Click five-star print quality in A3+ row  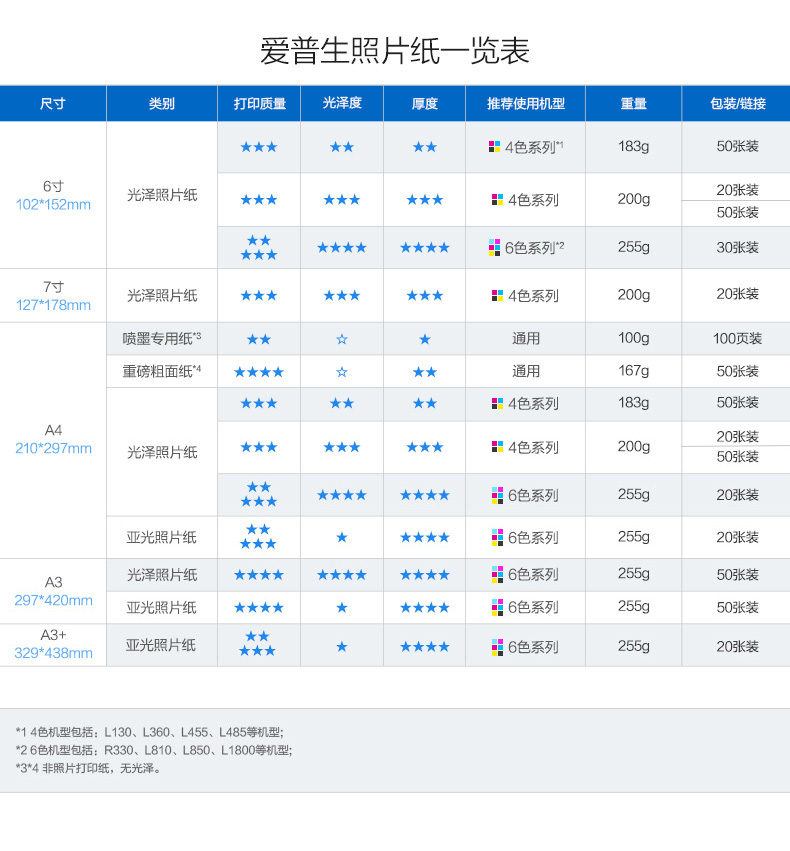coord(258,643)
